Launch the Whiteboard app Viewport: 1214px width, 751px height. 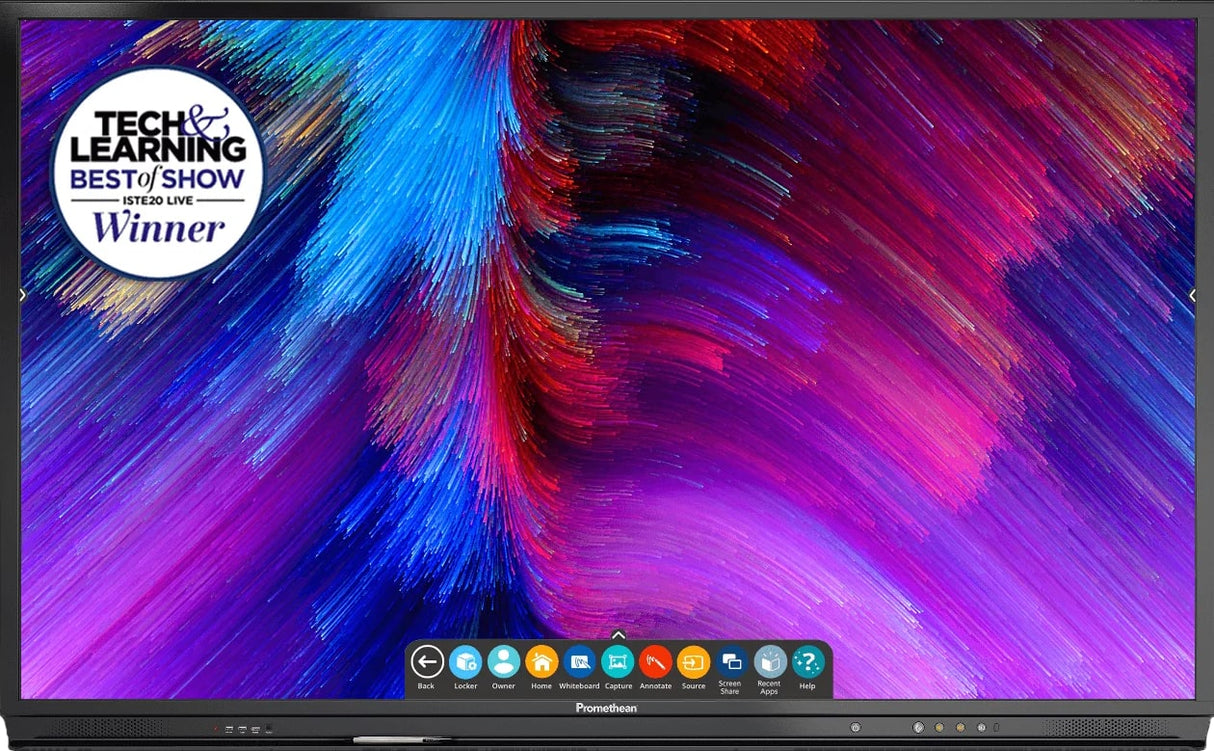coord(579,661)
